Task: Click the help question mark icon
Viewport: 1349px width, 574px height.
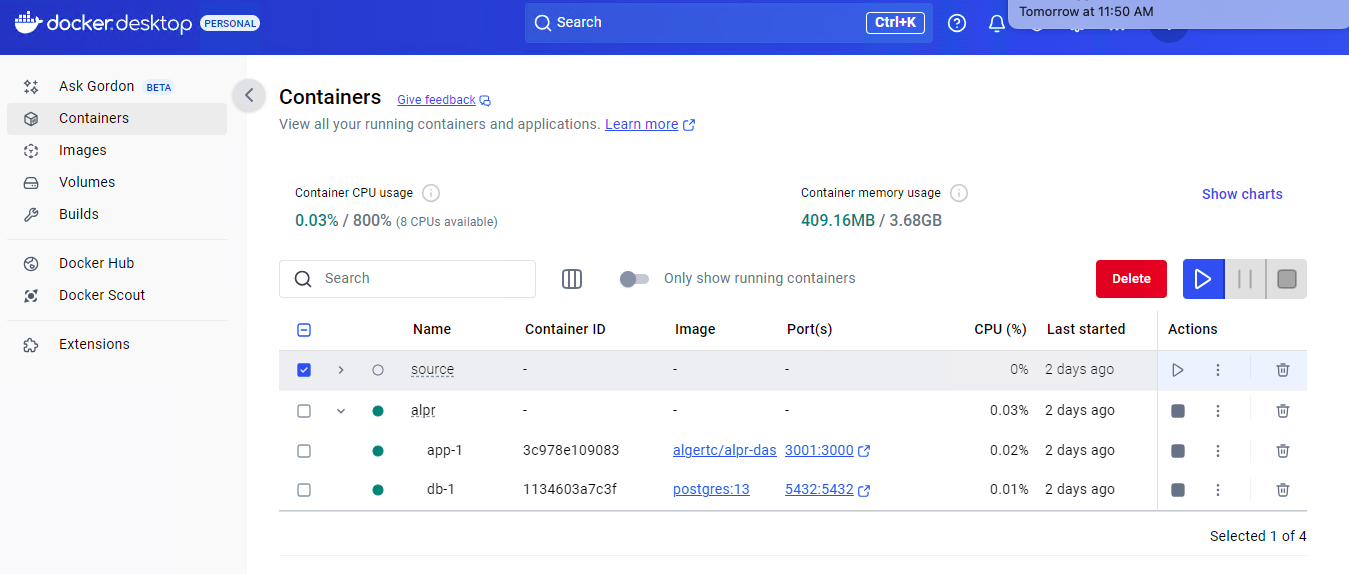Action: click(957, 23)
